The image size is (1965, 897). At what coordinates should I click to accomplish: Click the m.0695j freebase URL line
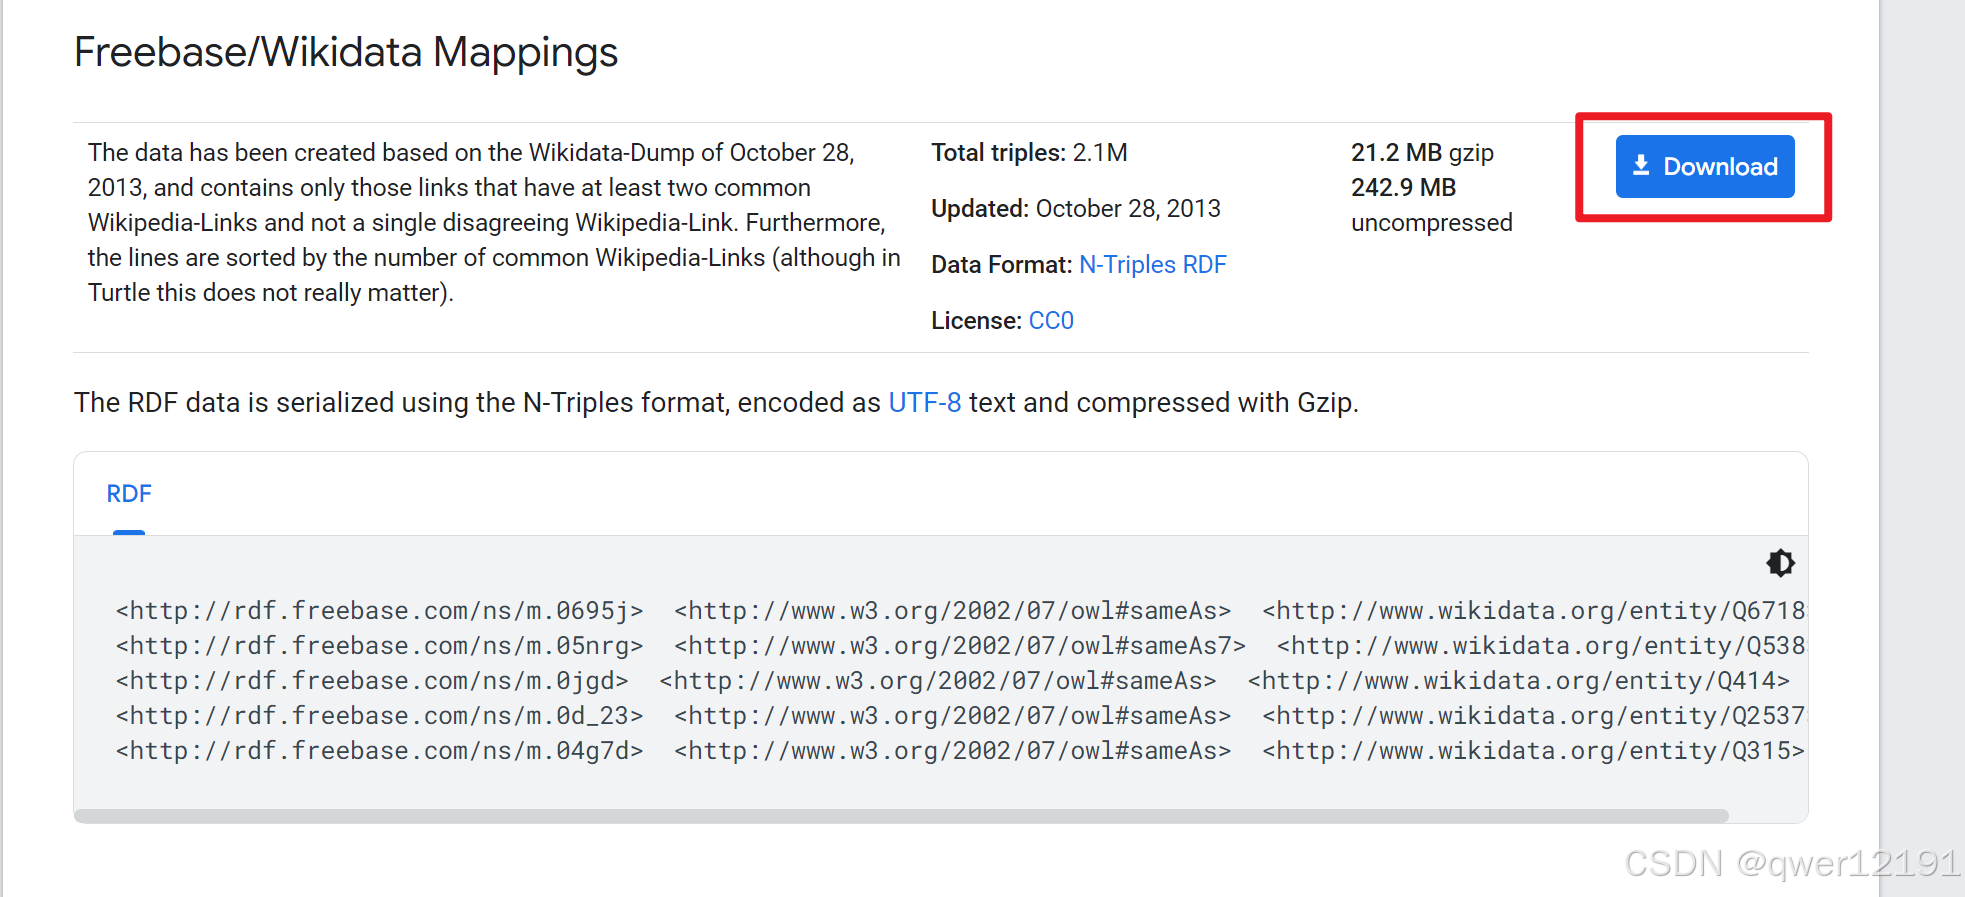point(379,611)
